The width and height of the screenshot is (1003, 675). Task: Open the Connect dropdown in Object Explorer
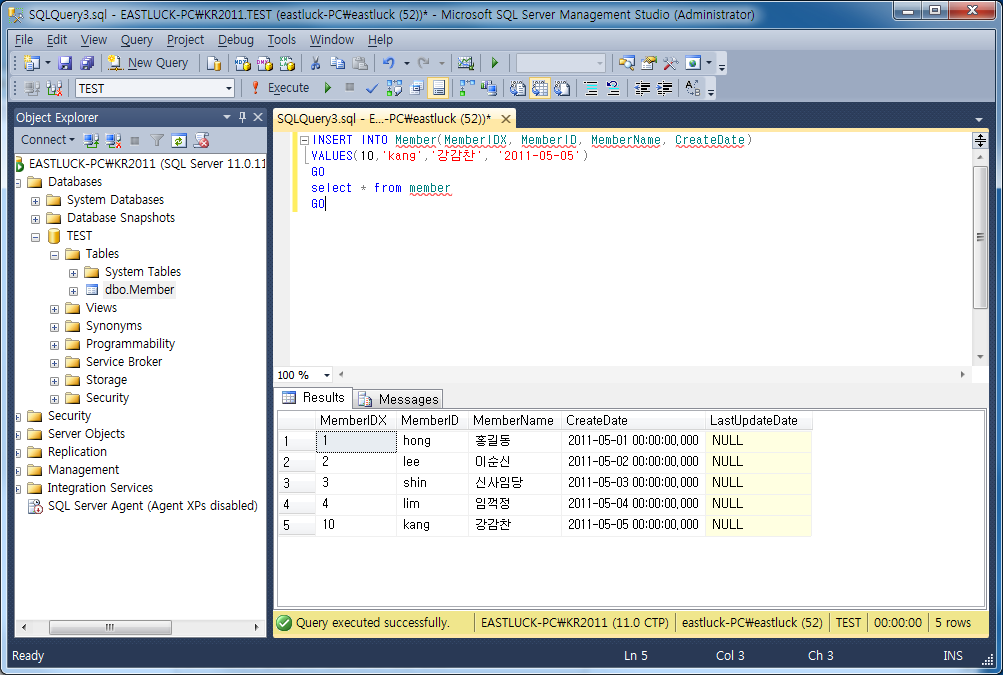click(x=47, y=140)
